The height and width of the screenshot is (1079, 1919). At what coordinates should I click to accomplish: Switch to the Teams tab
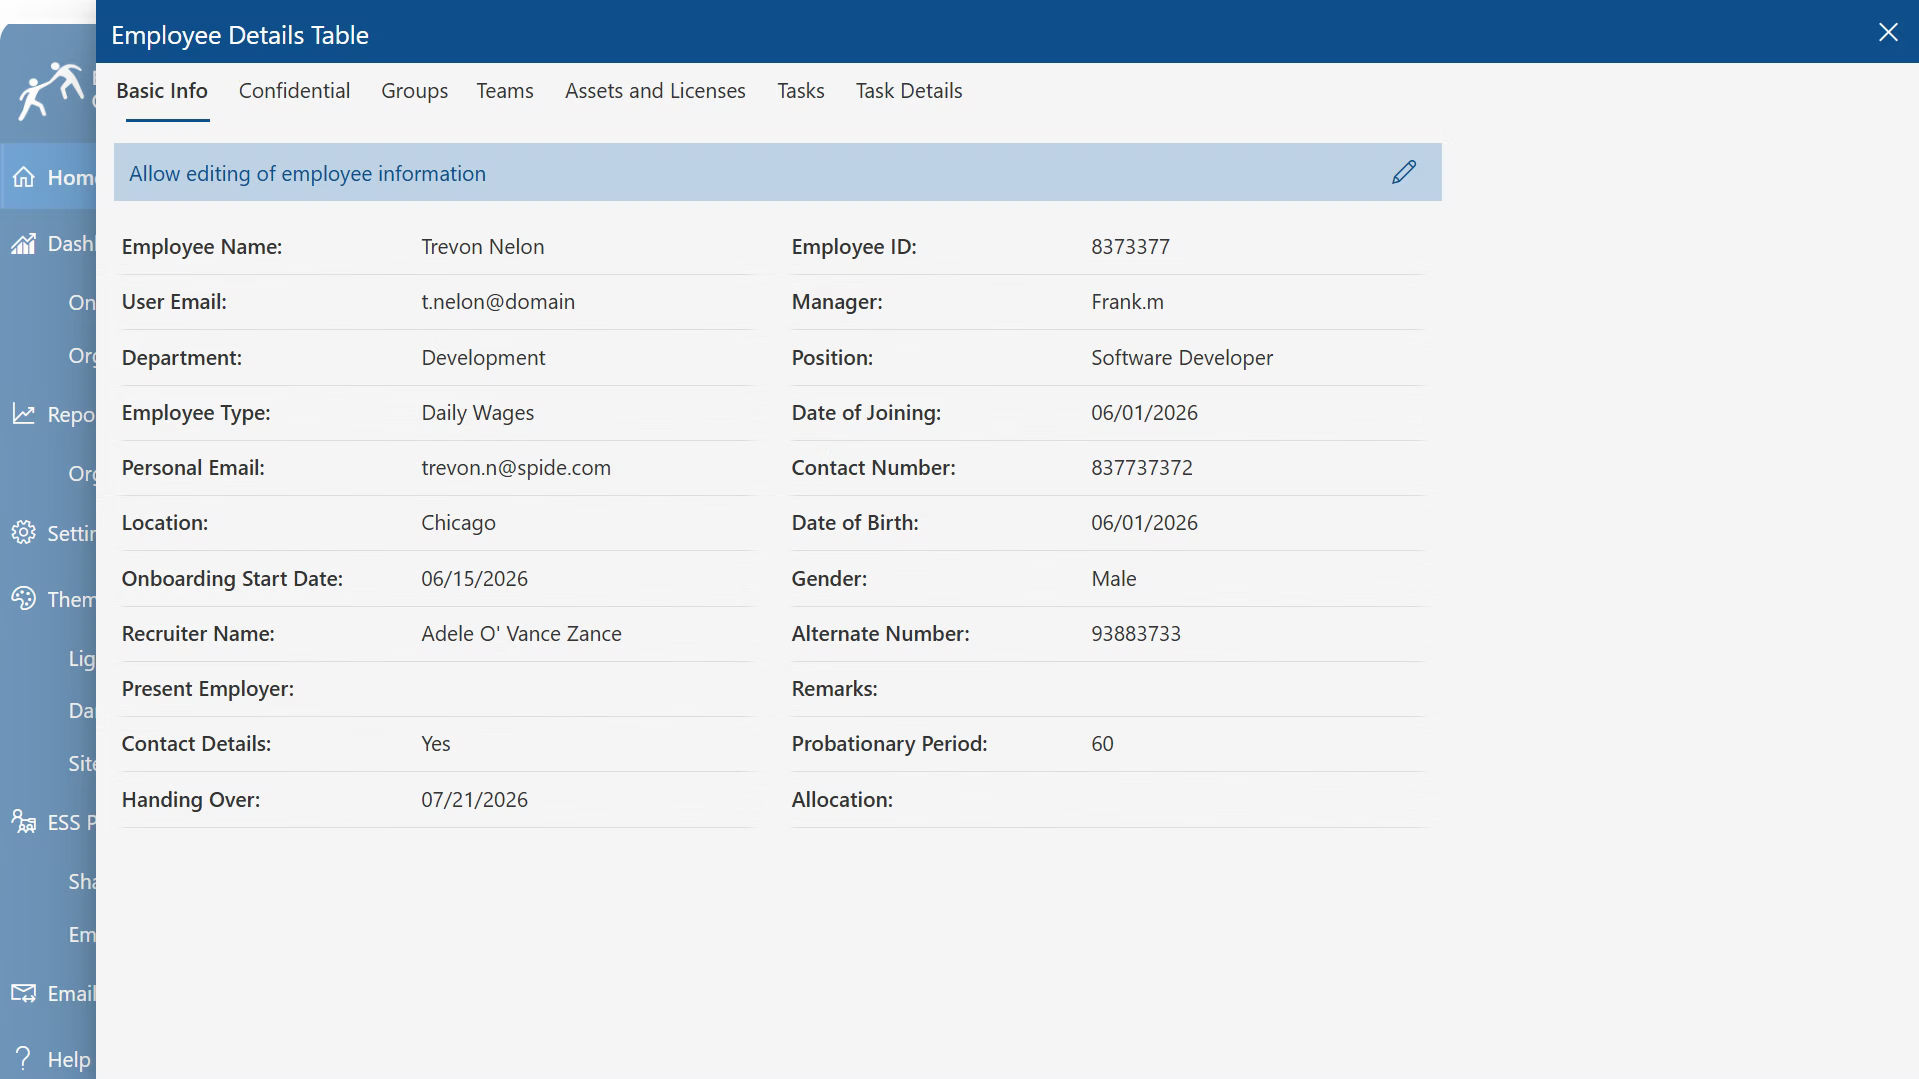point(505,91)
